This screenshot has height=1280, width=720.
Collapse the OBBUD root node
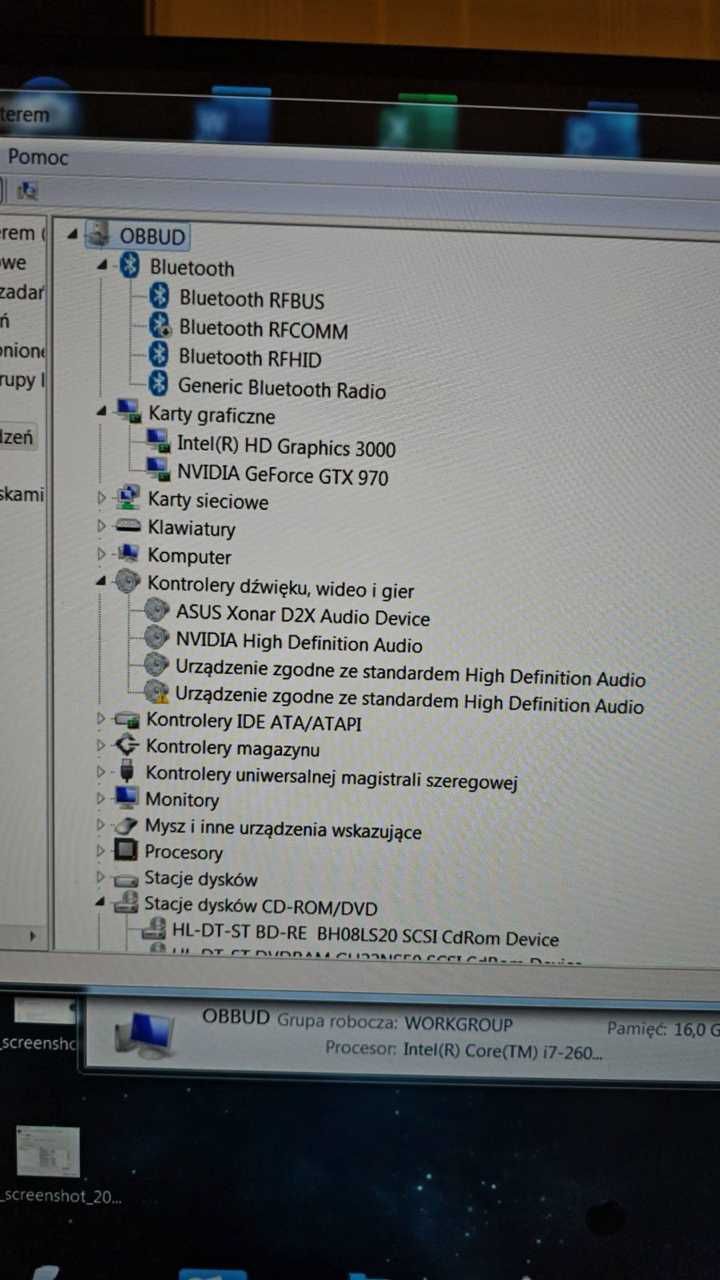click(x=72, y=235)
